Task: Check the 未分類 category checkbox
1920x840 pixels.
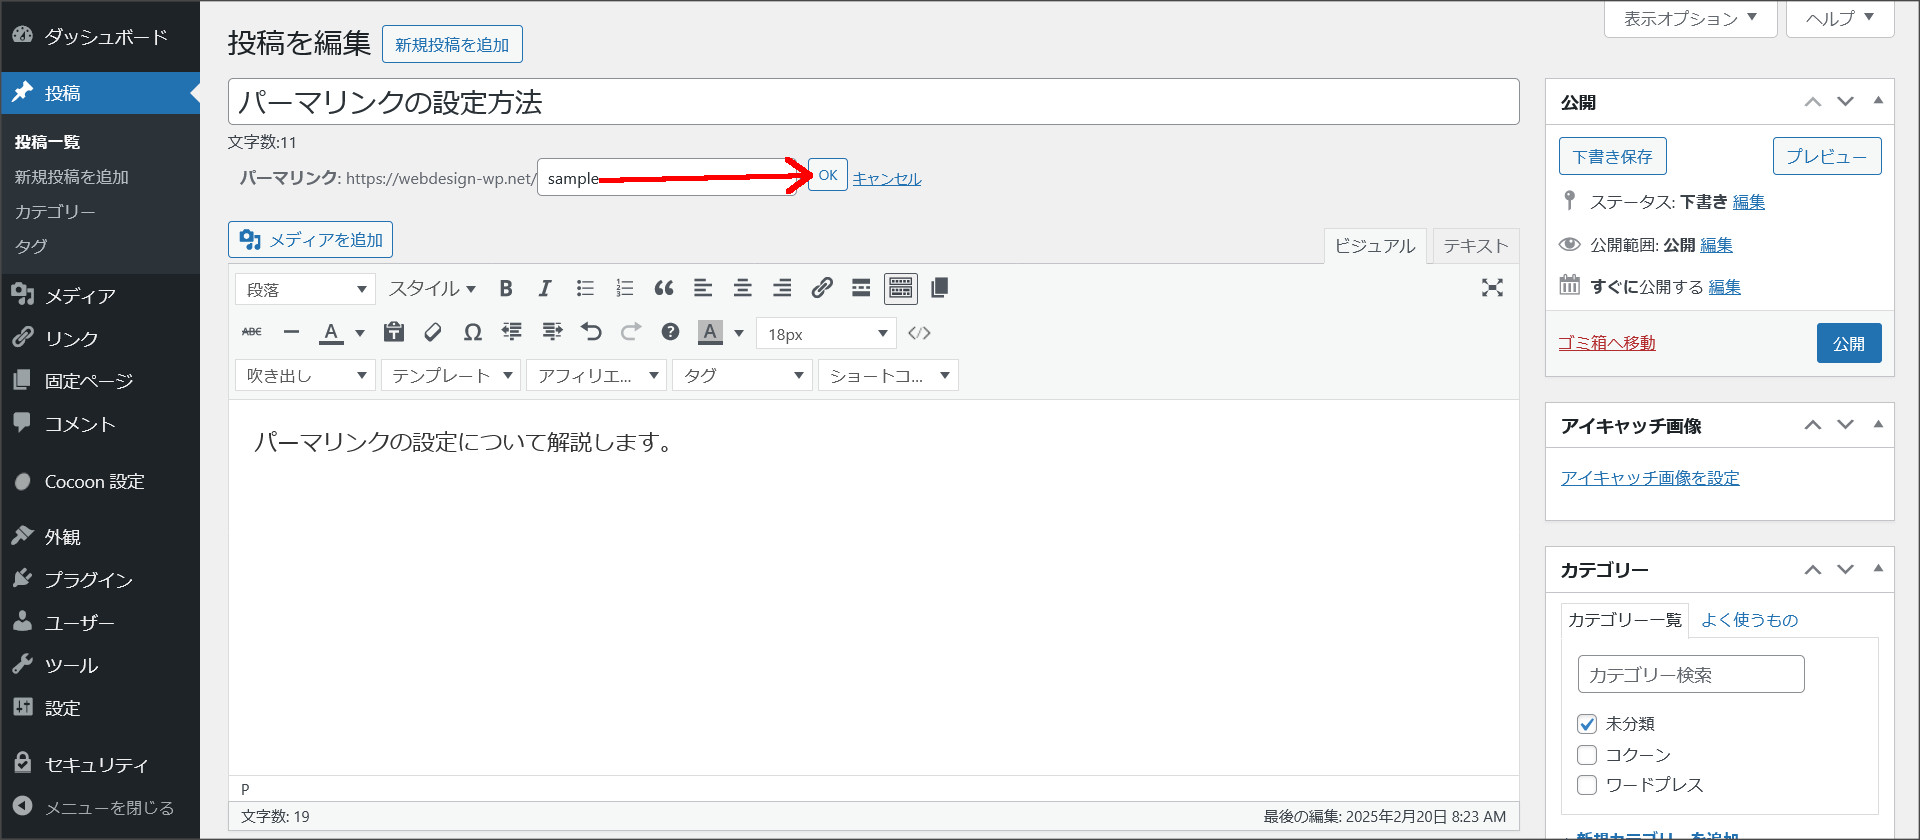Action: (x=1587, y=724)
